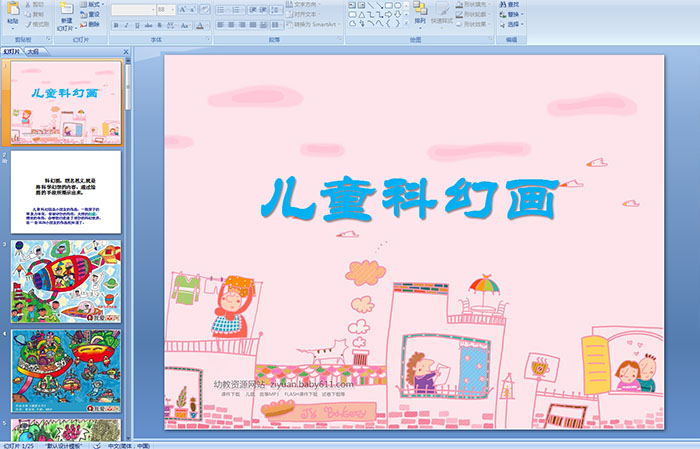Image resolution: width=700 pixels, height=449 pixels.
Task: Open the Replace (替换) menu
Action: click(512, 14)
